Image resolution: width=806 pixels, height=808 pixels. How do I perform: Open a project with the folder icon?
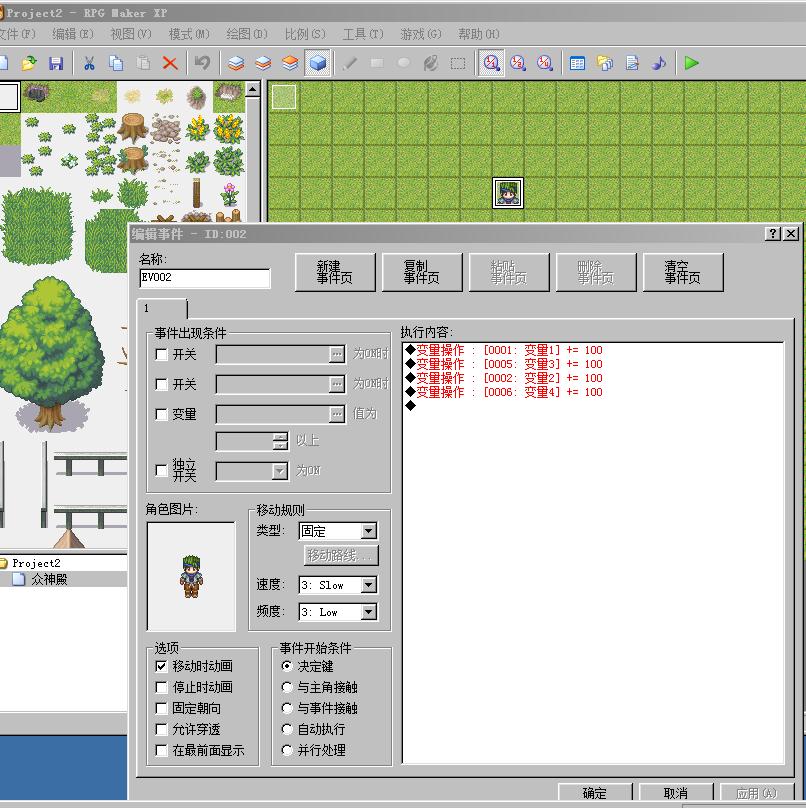[29, 63]
